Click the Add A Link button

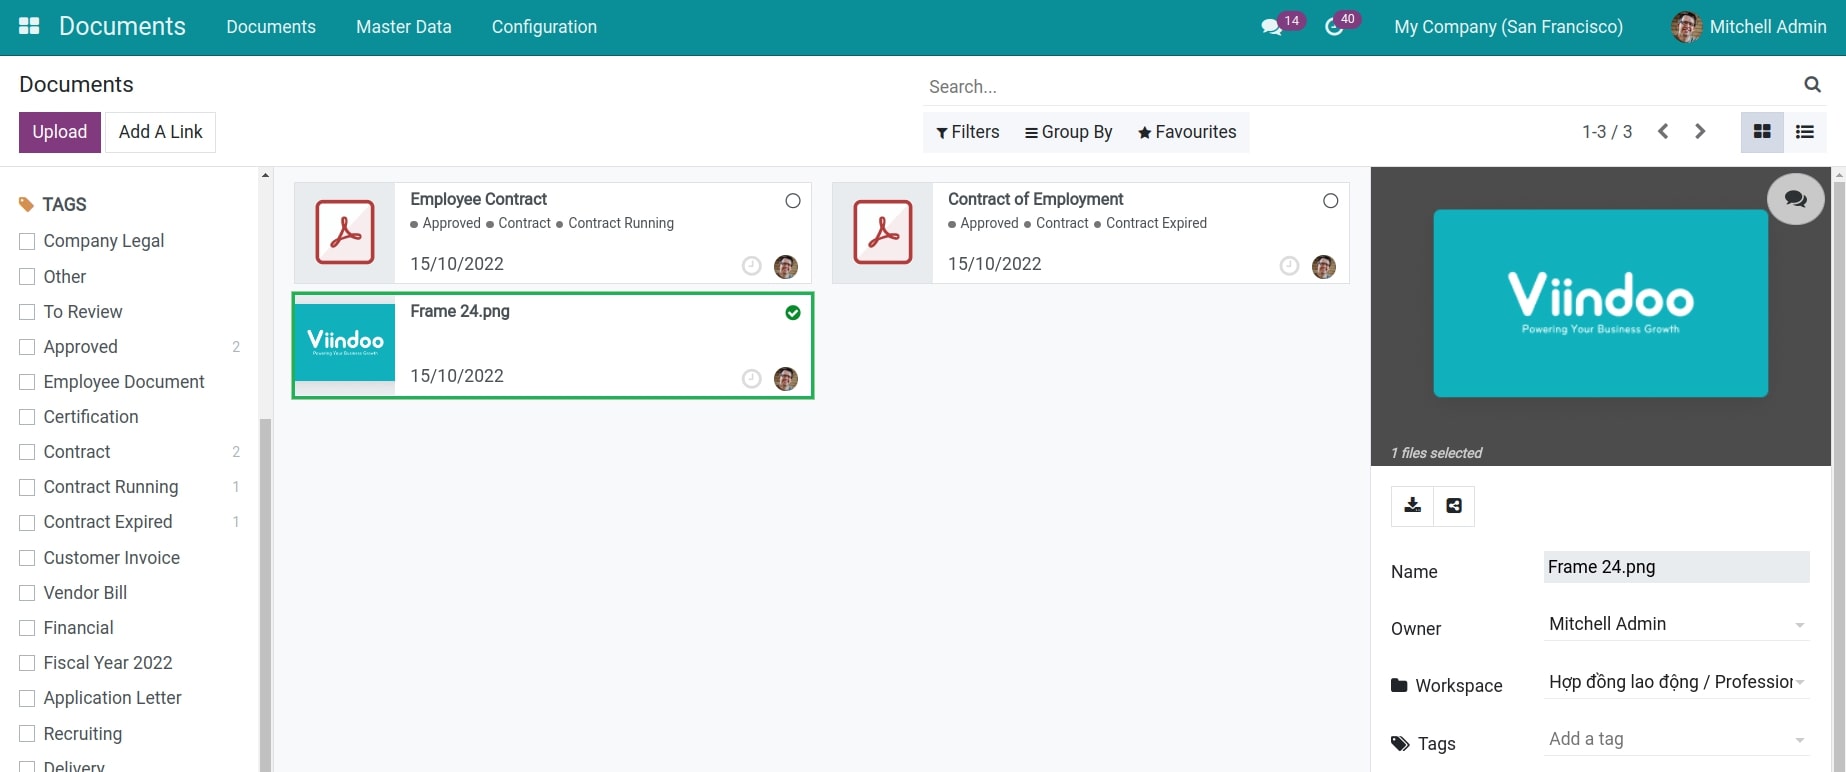(160, 132)
